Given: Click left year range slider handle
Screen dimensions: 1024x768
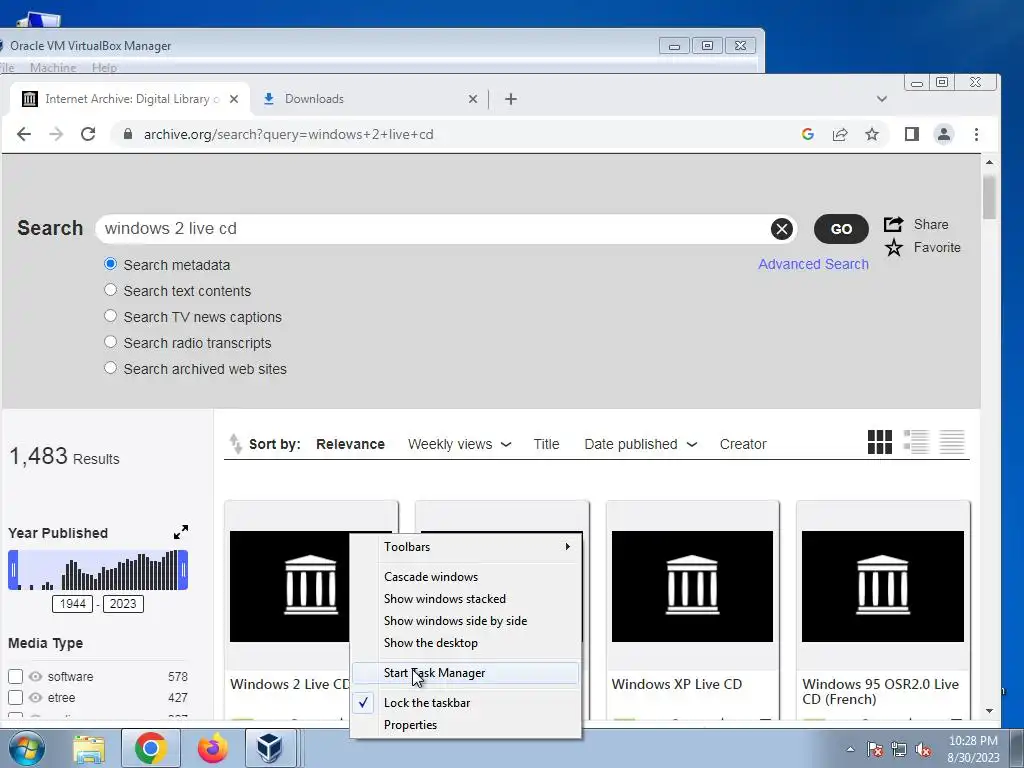Looking at the screenshot, I should (13, 570).
